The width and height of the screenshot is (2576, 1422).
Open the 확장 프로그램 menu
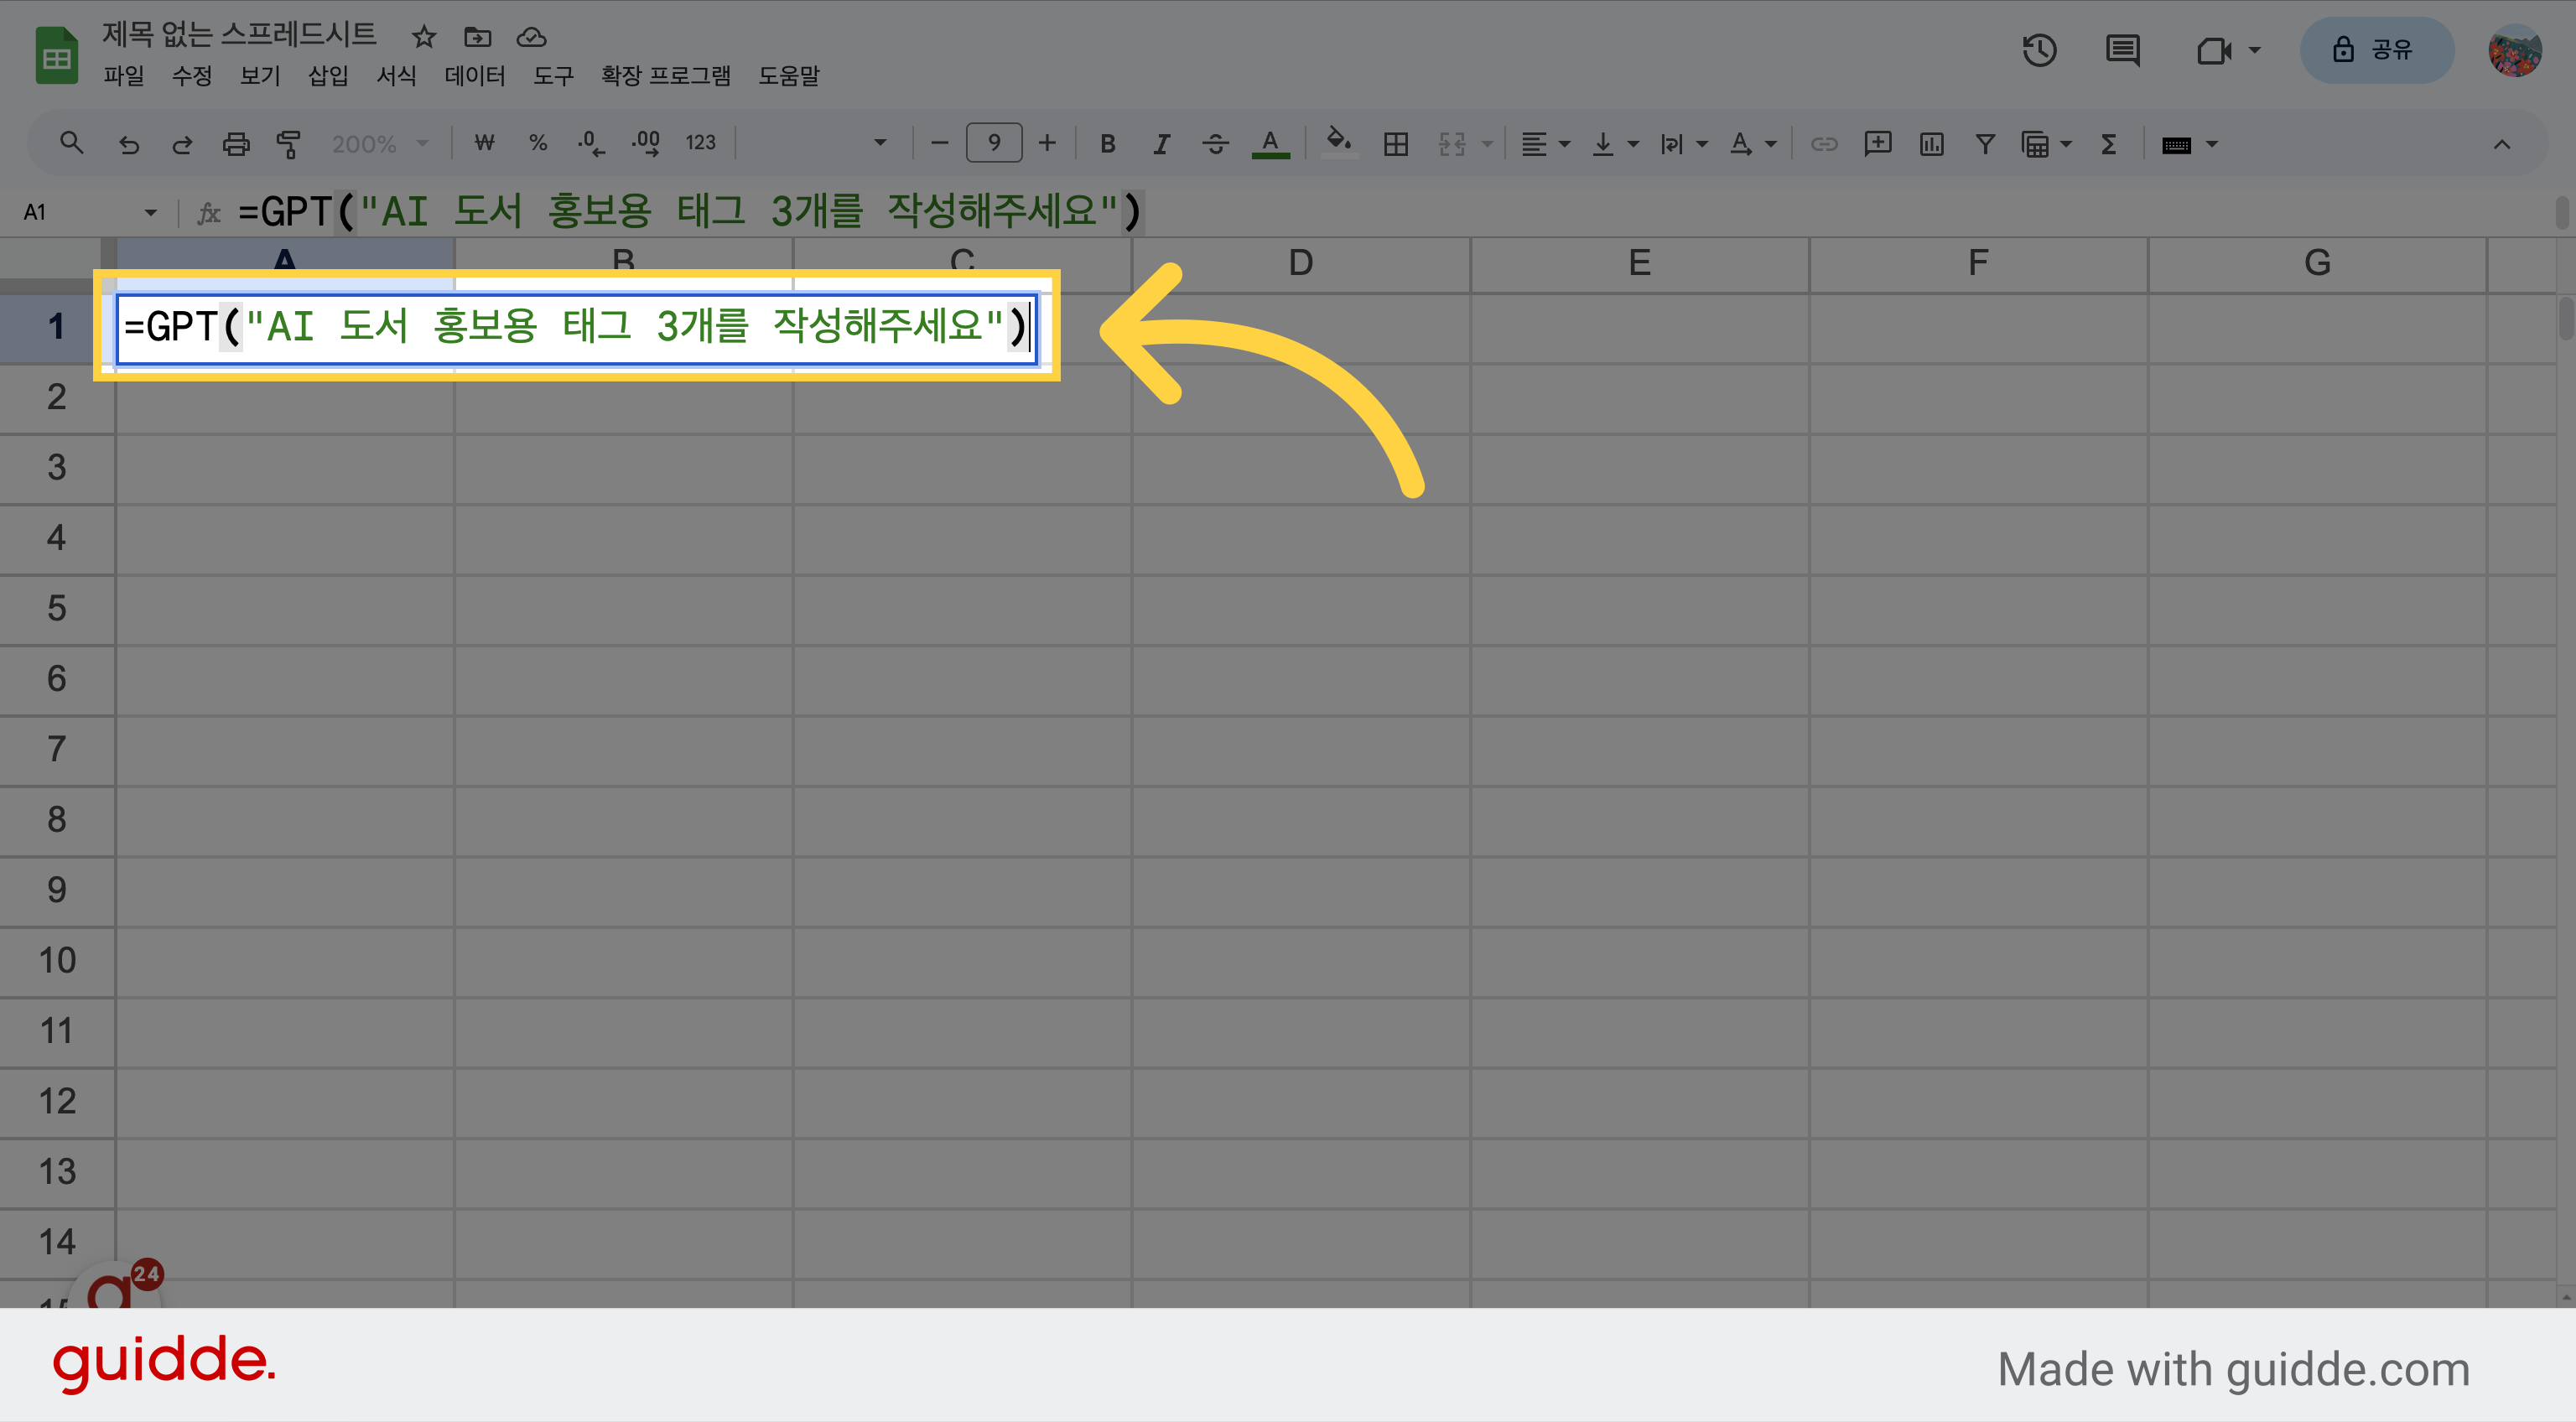665,76
